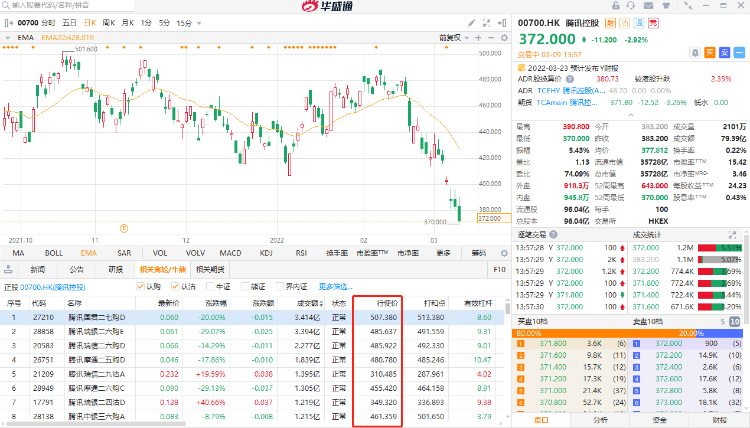The height and width of the screenshot is (428, 750).
Task: Toggle the 认沽 put checkbox
Action: [176, 286]
